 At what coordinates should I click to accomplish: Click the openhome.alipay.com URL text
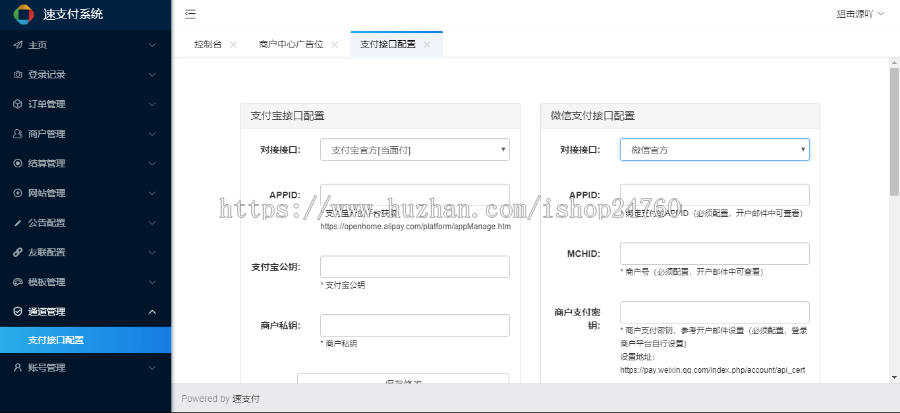tap(416, 227)
